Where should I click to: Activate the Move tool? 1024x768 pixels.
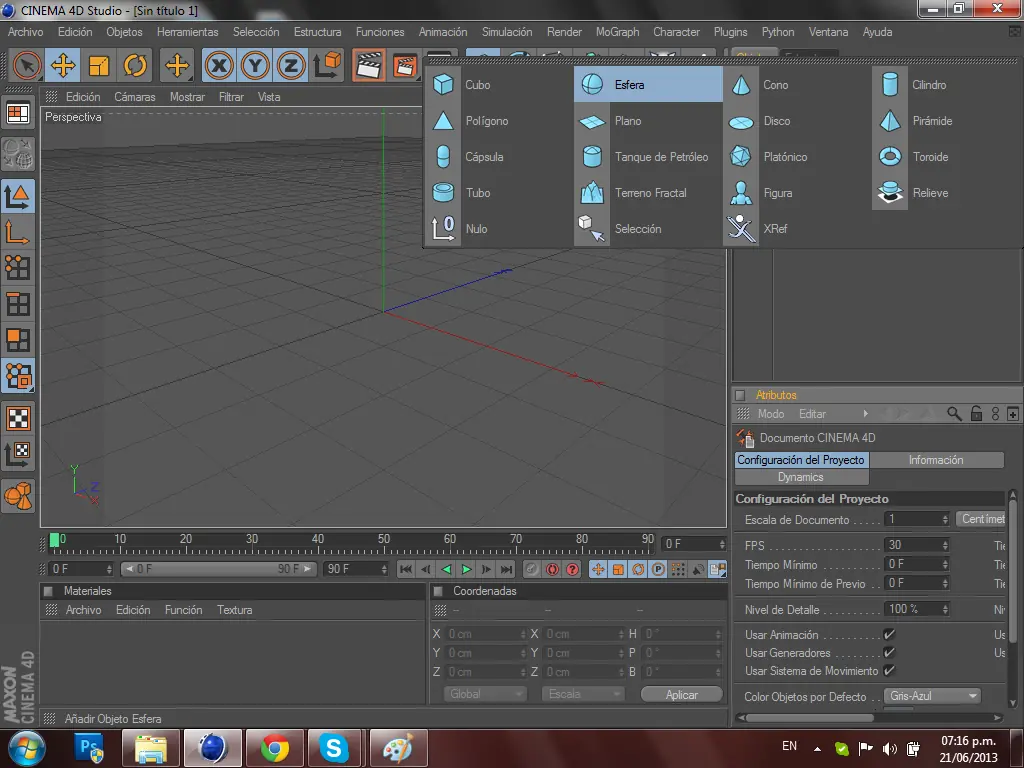63,65
